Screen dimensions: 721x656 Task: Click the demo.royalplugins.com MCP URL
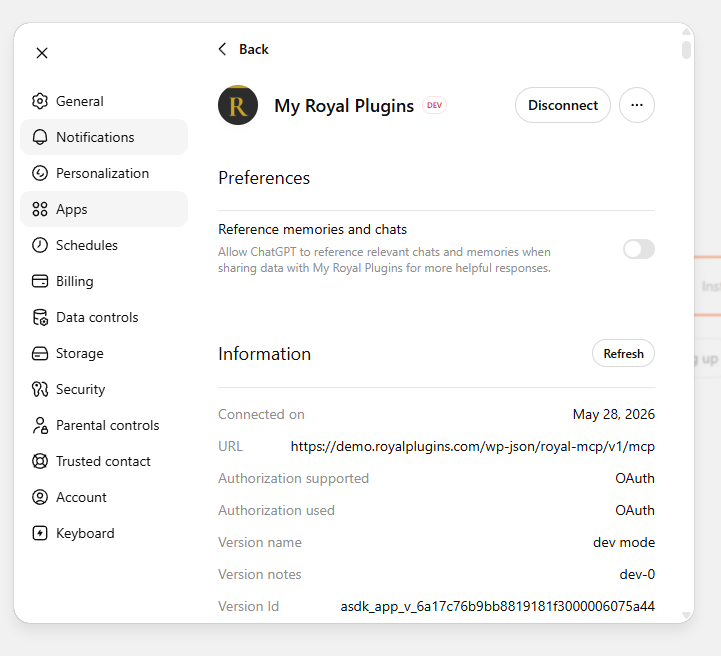click(473, 446)
